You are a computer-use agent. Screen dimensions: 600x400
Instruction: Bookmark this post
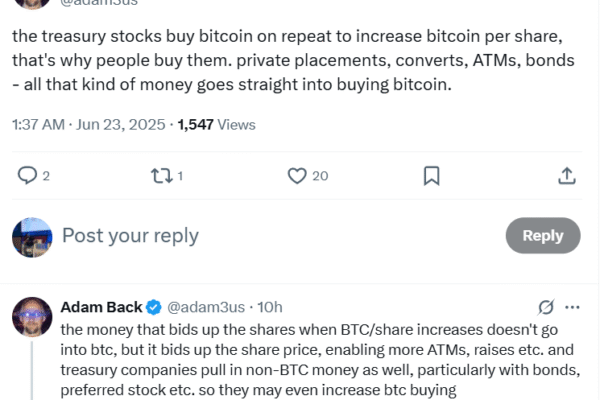431,175
